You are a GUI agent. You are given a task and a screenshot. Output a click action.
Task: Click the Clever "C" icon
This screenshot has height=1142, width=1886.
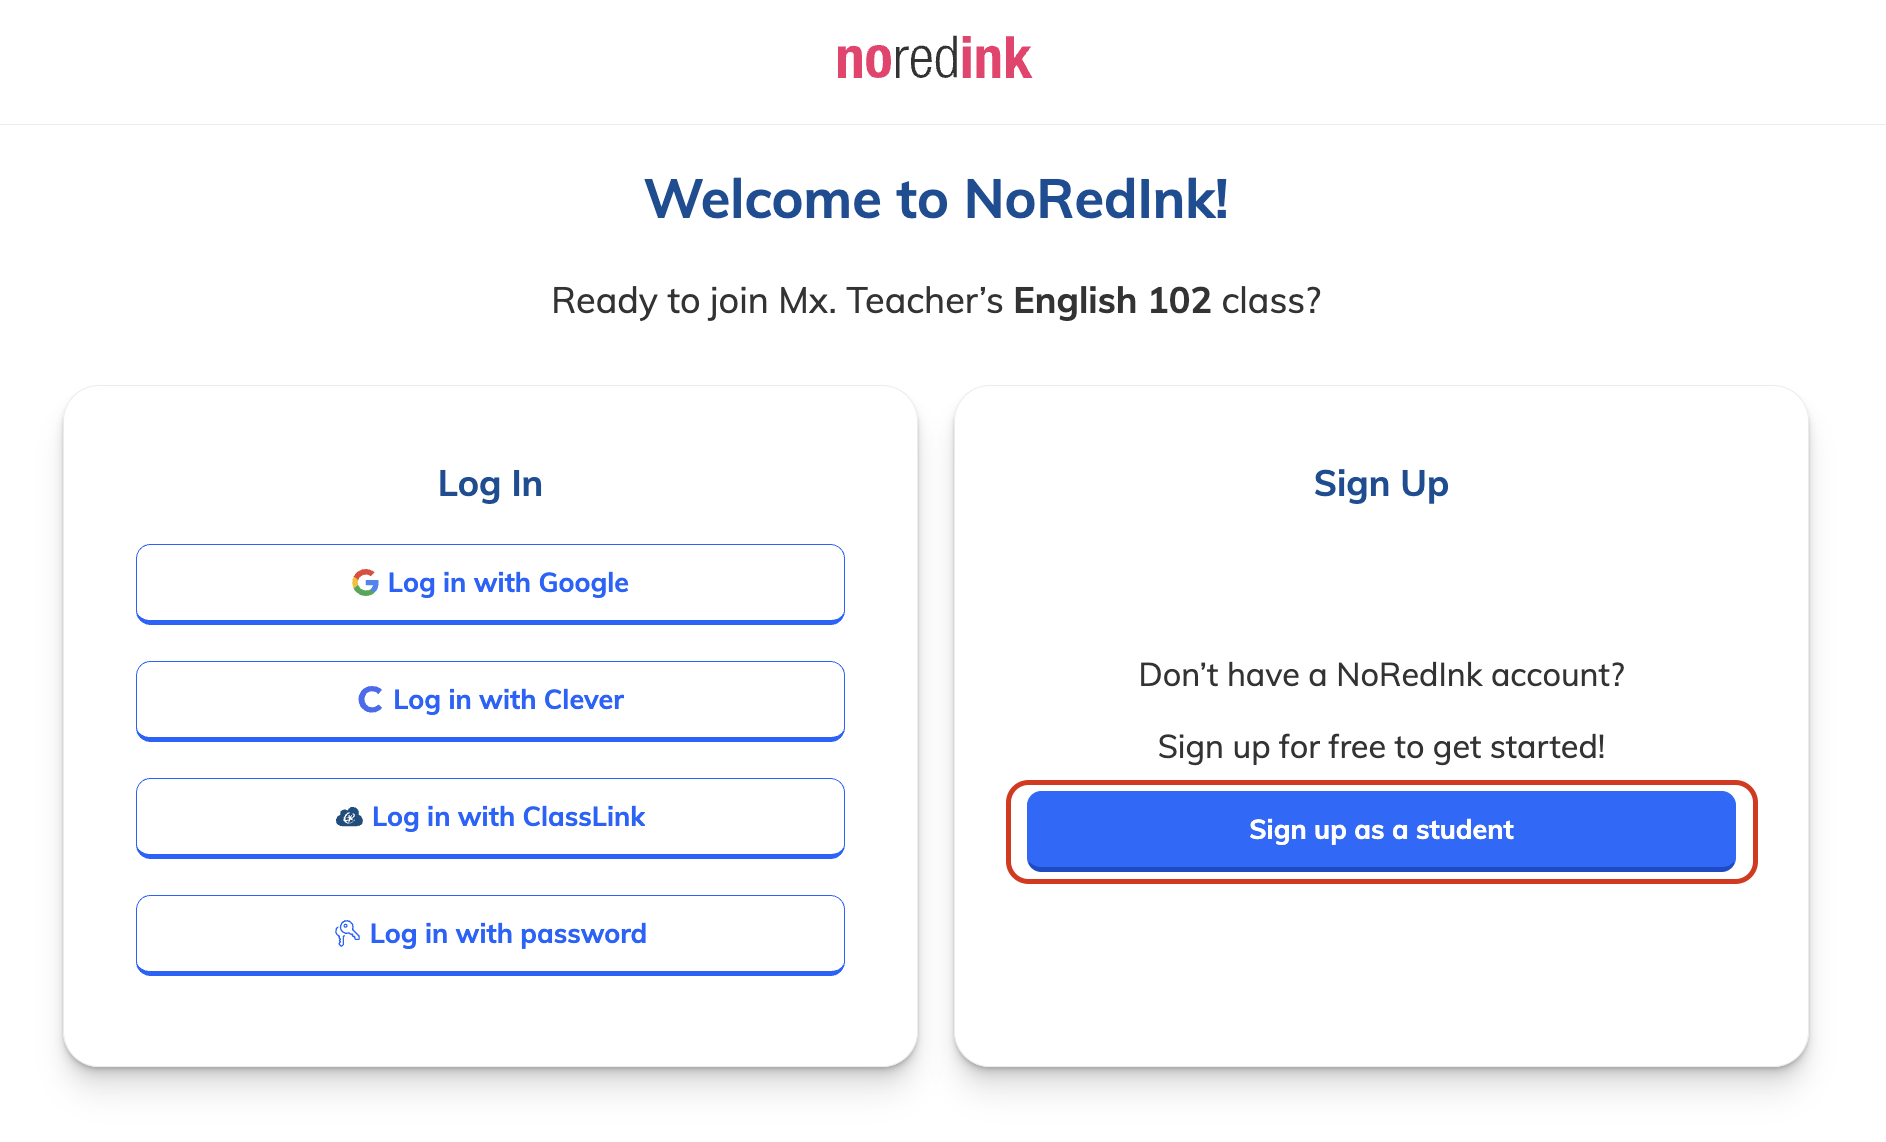coord(369,699)
